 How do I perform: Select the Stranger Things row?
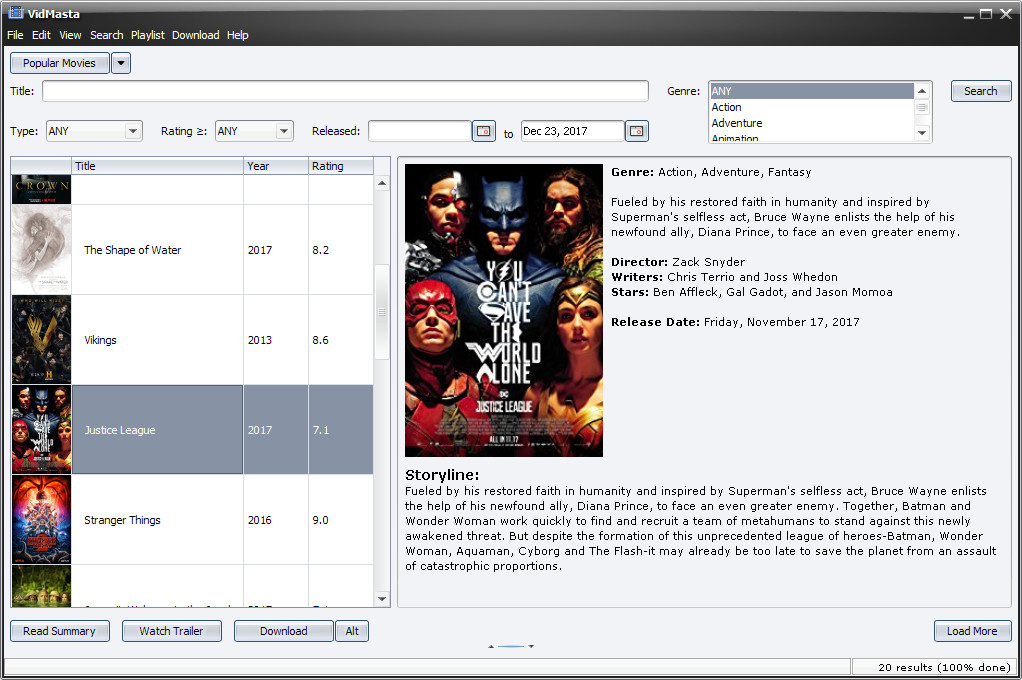192,520
